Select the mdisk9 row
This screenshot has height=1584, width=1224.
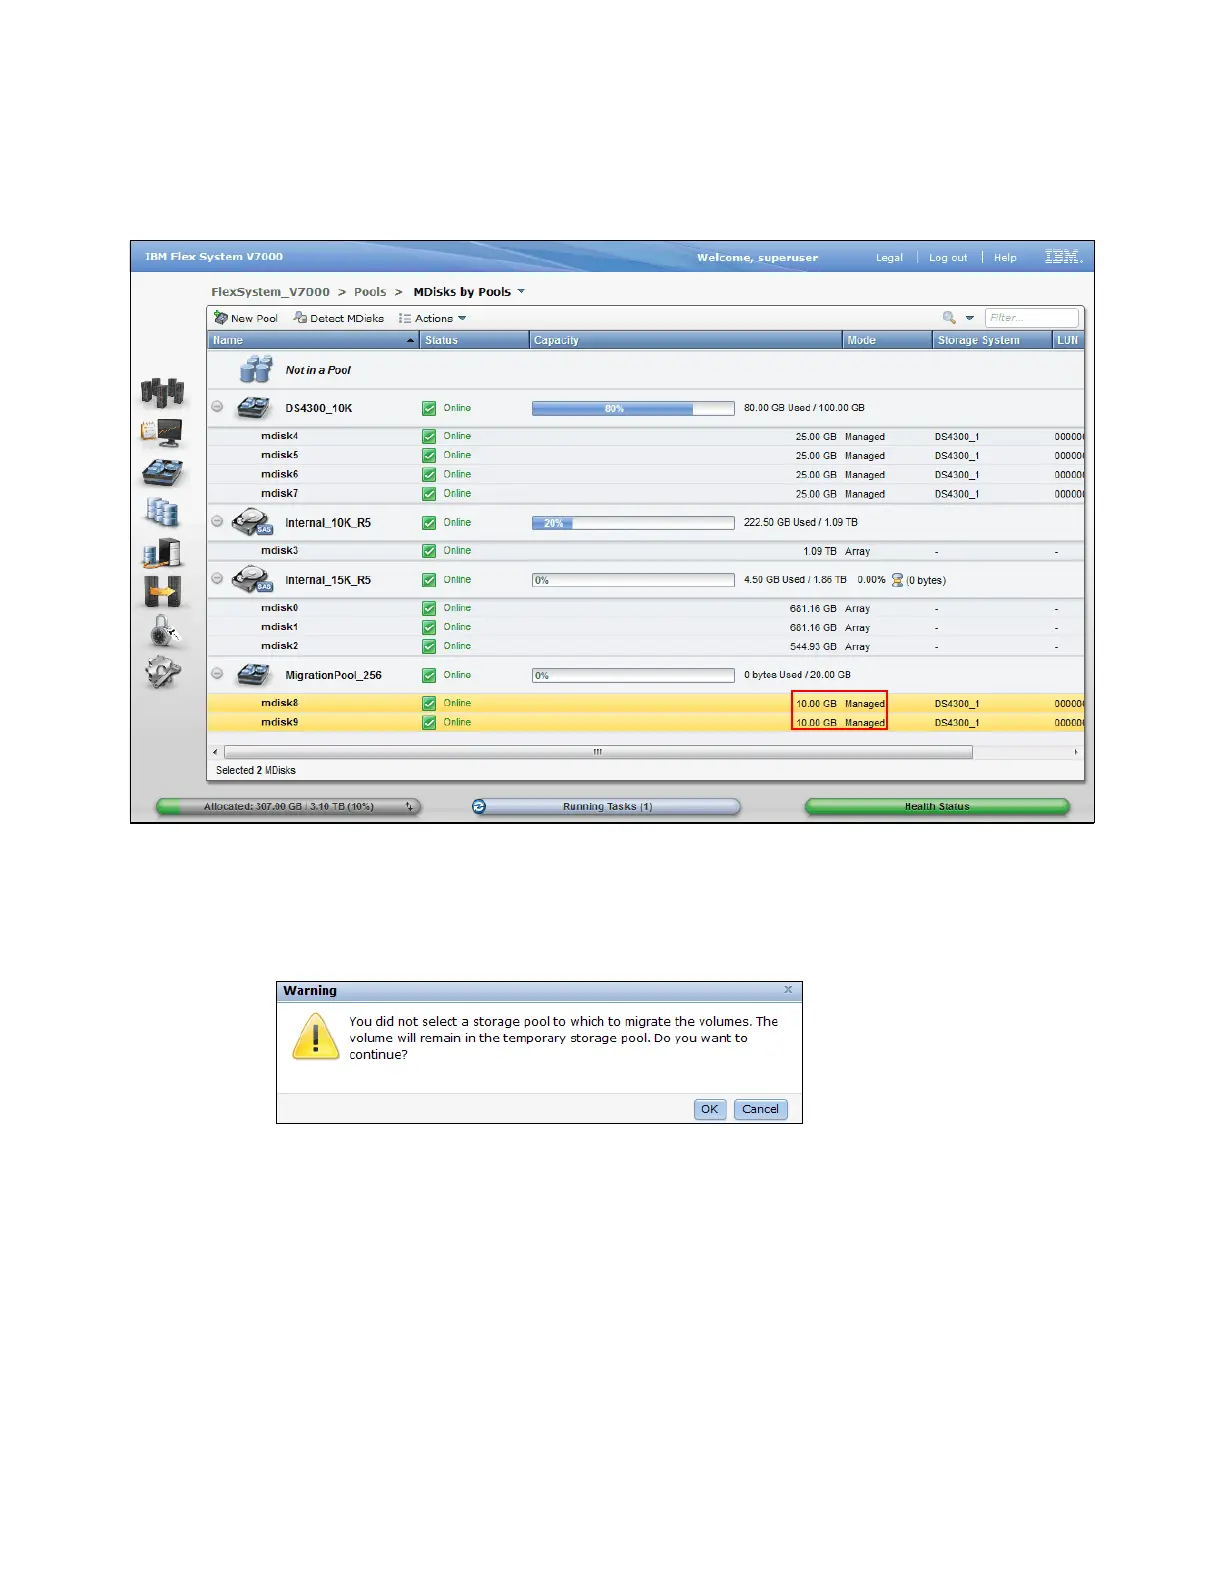tap(646, 722)
